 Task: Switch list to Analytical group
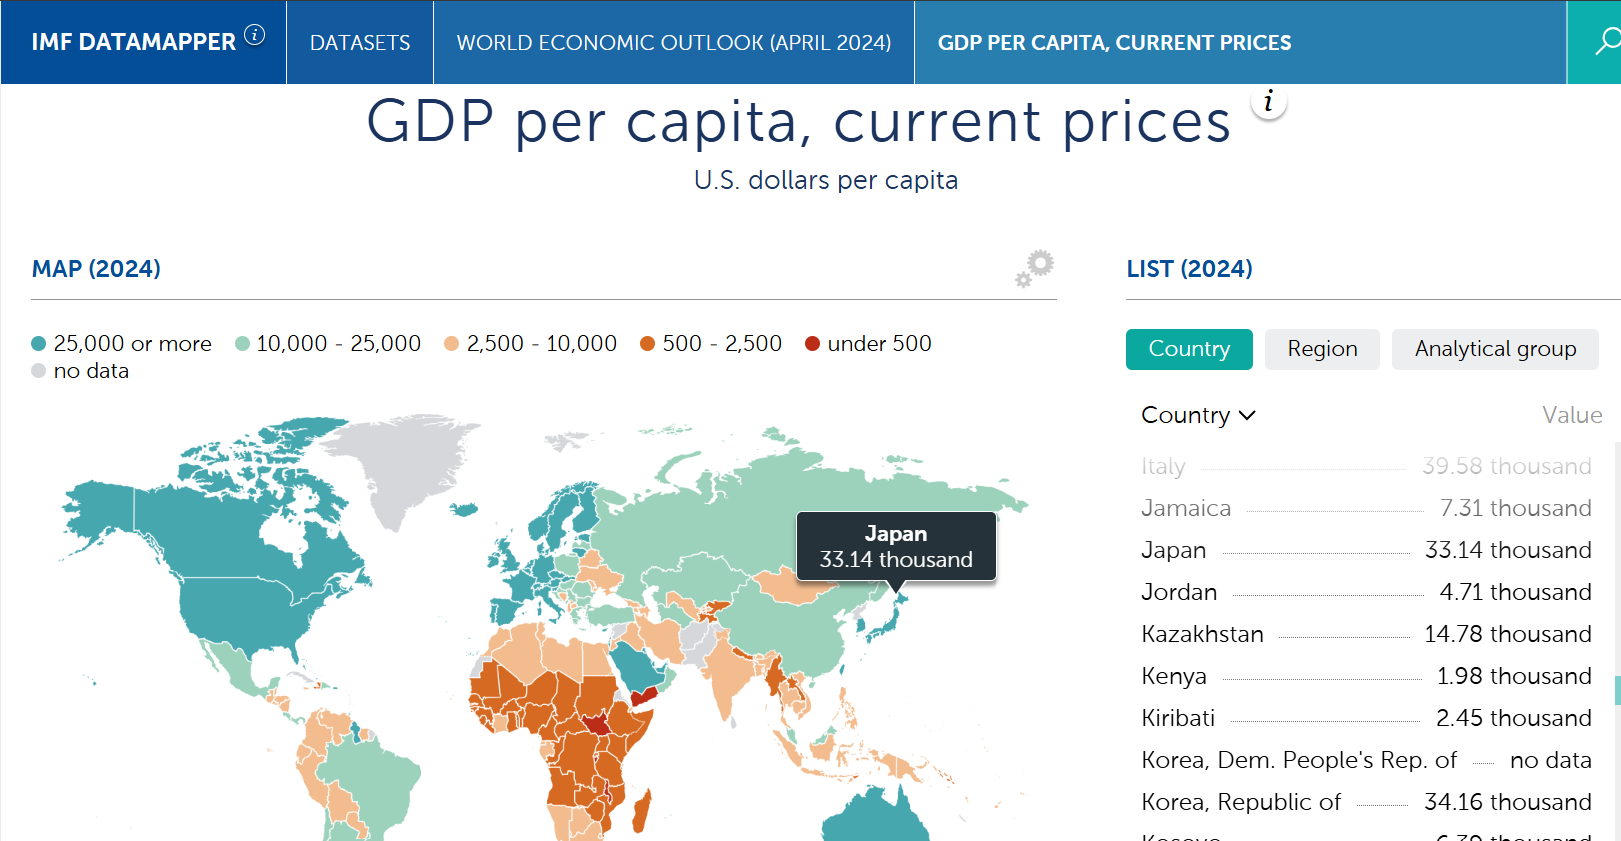click(1494, 349)
